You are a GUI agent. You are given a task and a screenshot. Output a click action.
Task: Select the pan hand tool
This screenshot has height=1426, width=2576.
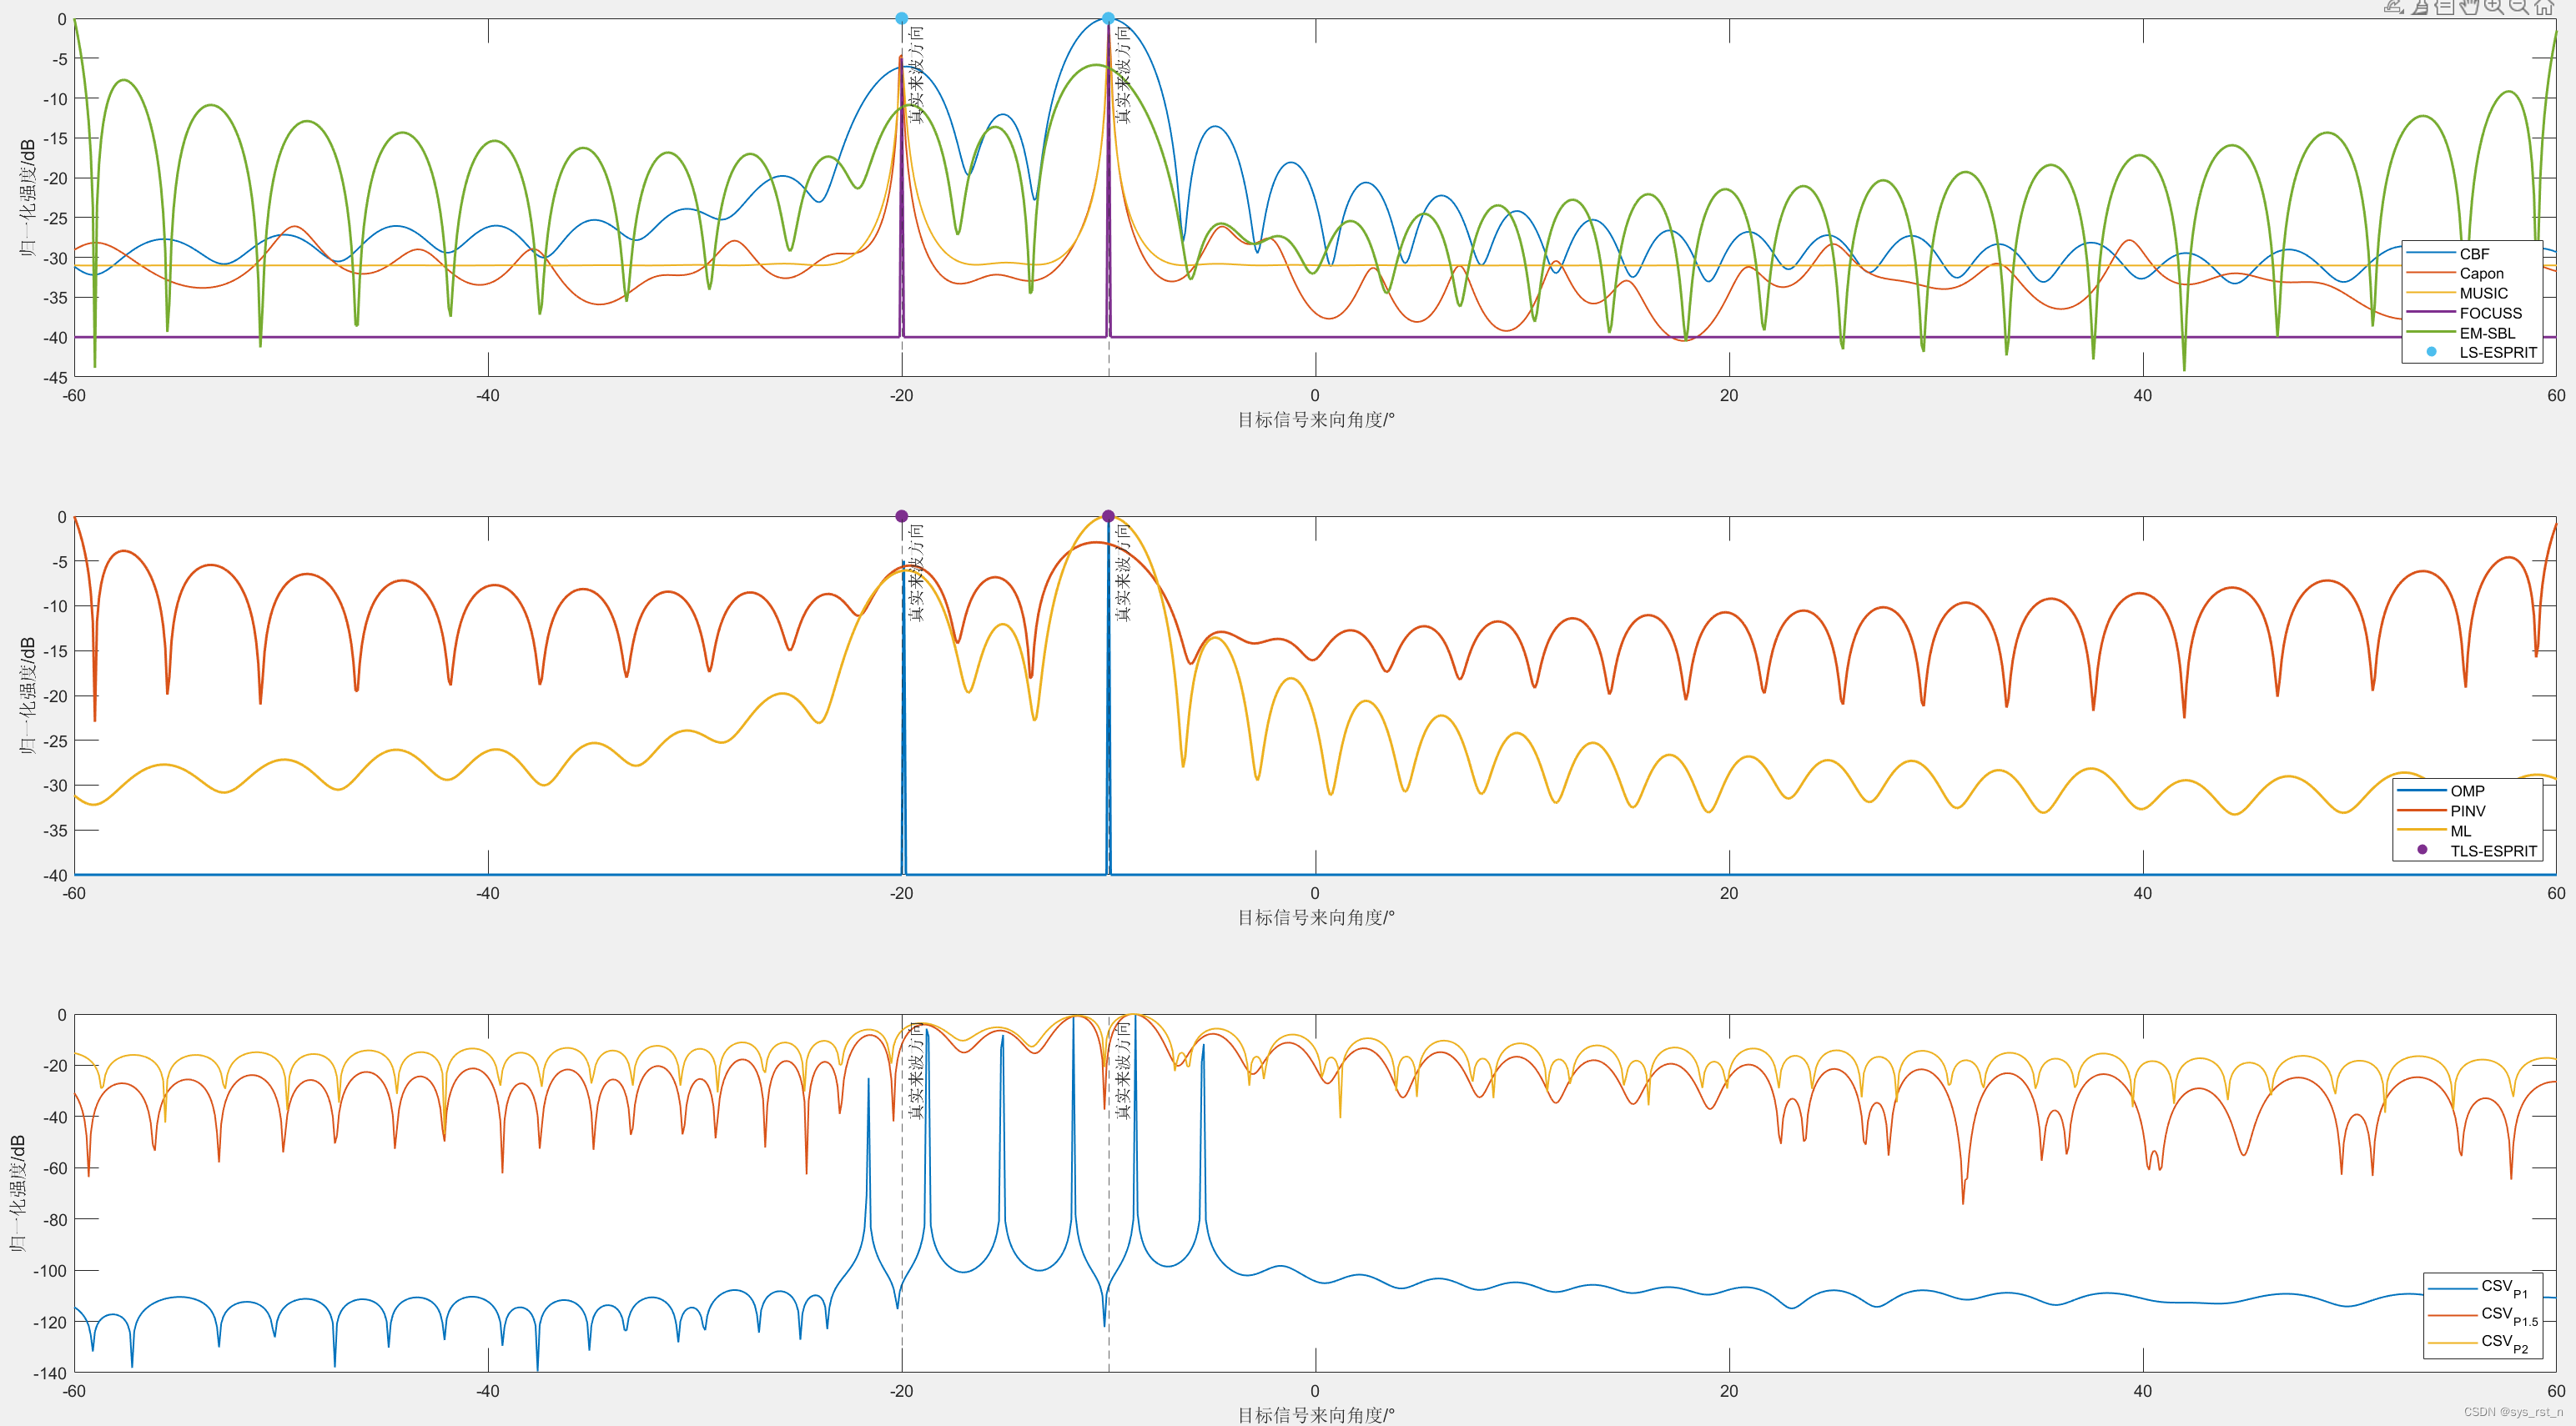[2470, 7]
